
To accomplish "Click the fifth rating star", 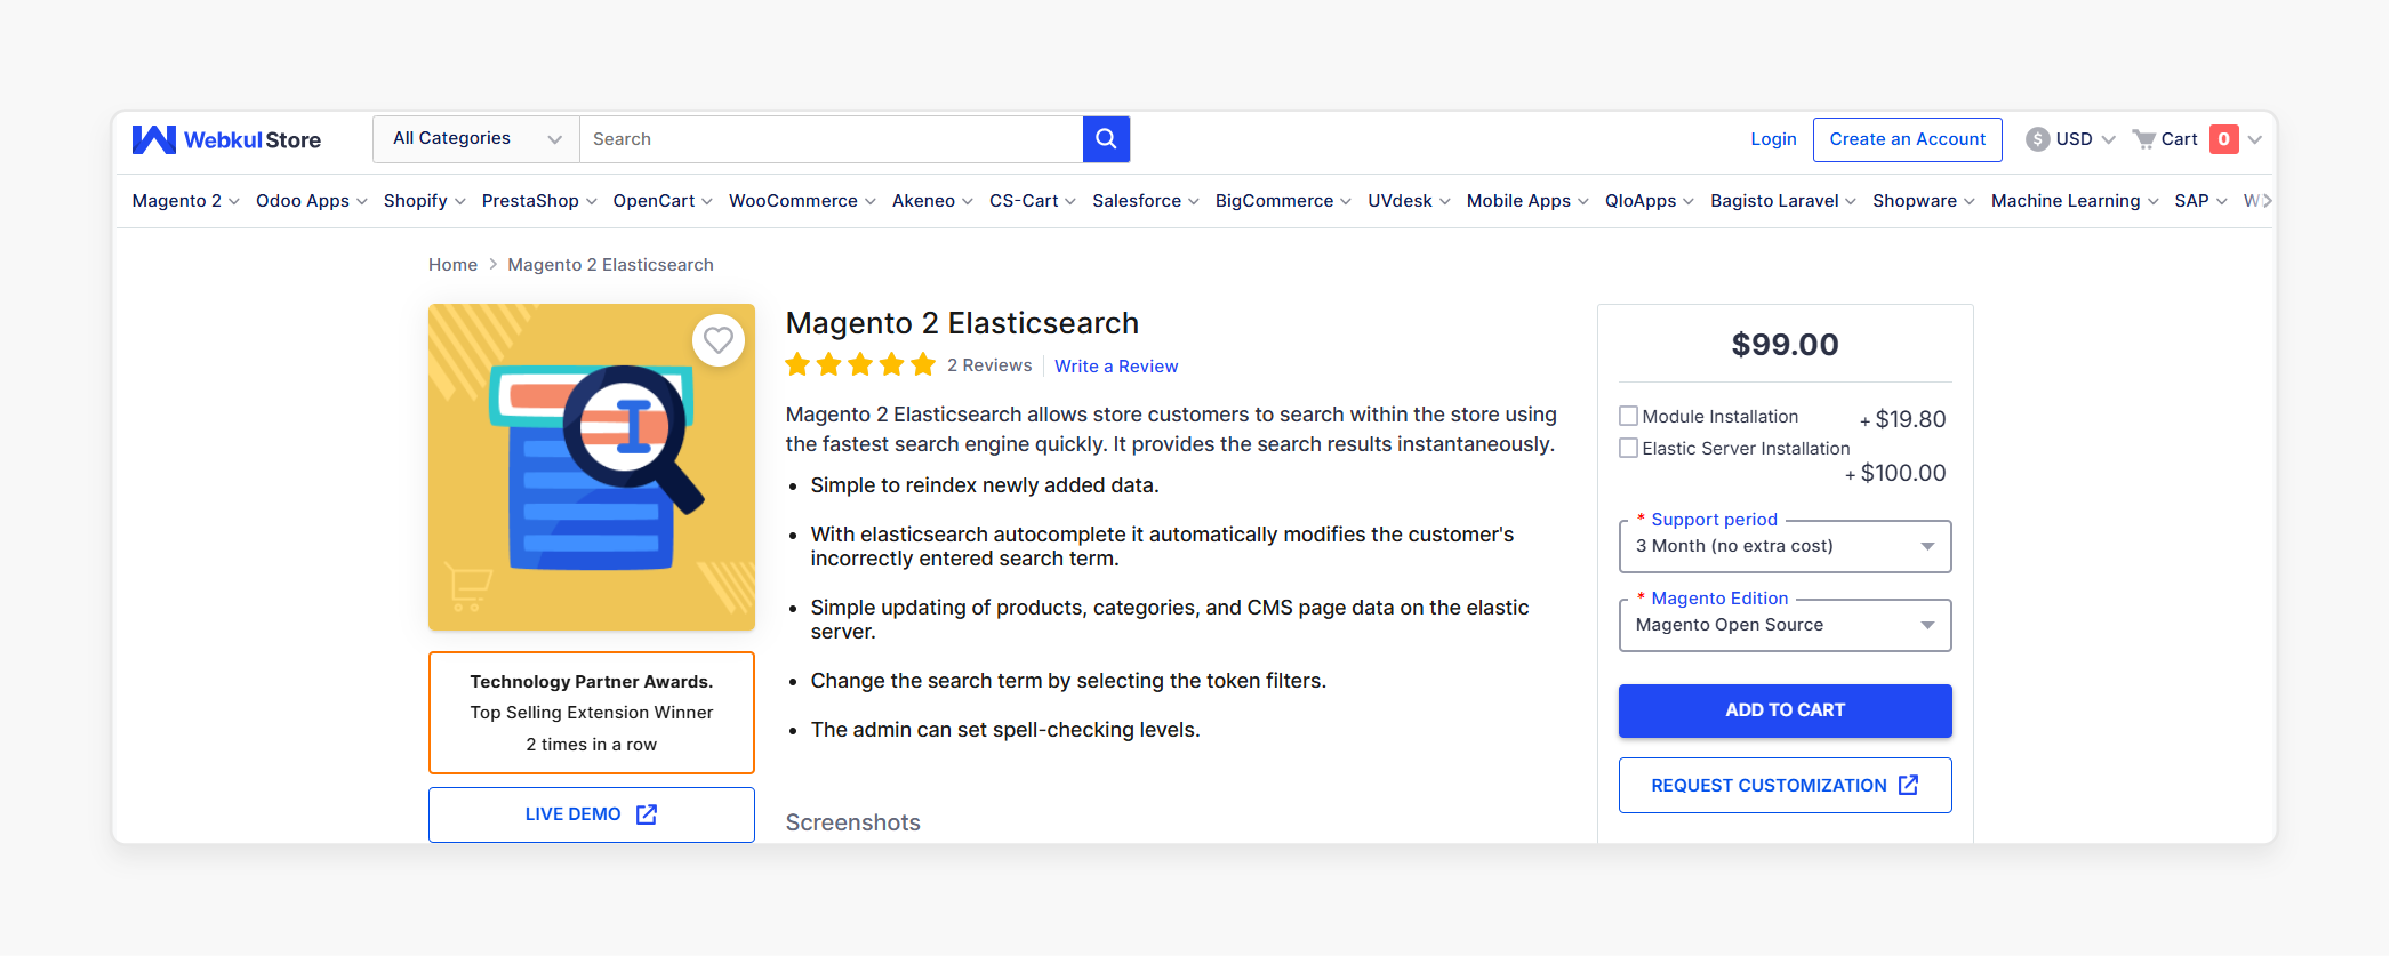I will [923, 365].
